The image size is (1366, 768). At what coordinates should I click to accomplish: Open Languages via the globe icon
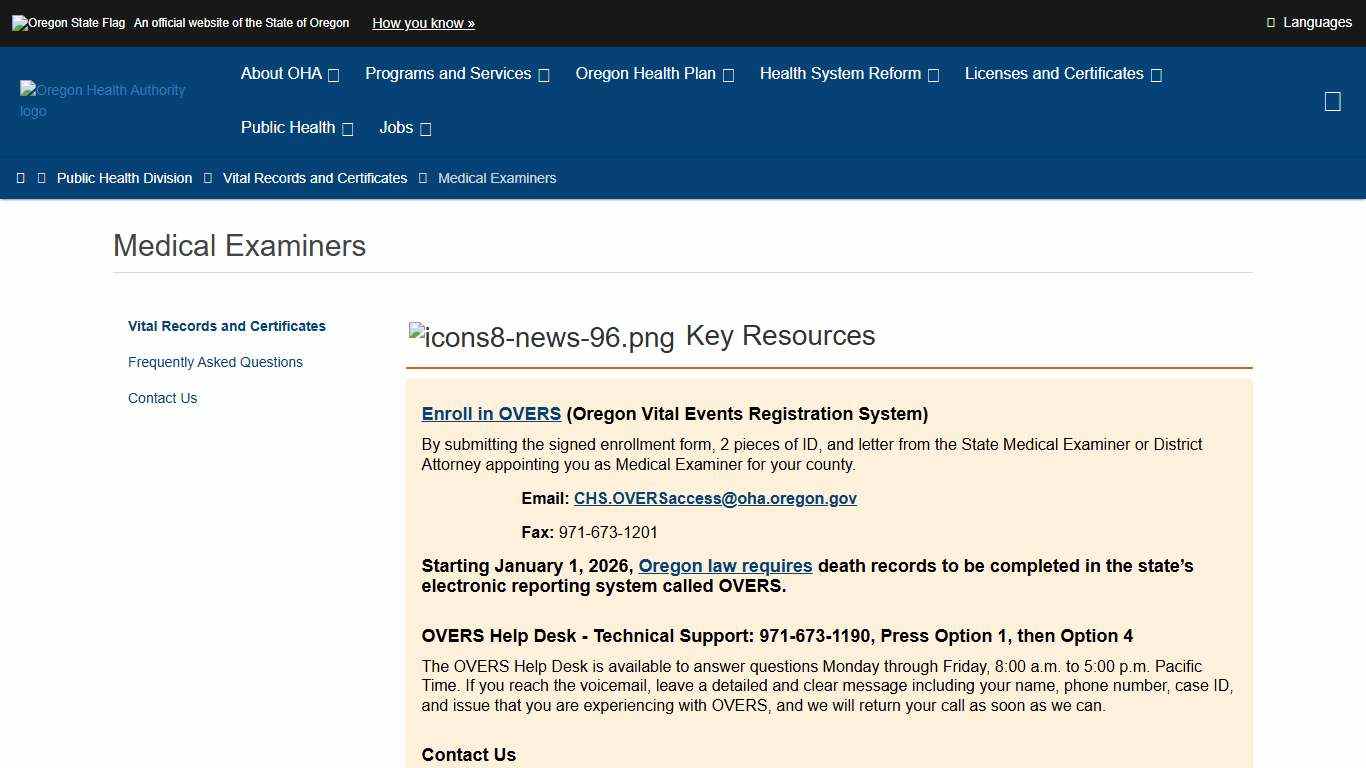click(x=1270, y=22)
